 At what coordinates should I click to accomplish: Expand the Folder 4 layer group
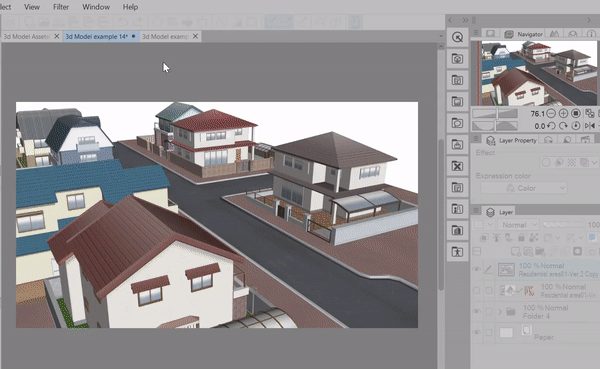(500, 312)
